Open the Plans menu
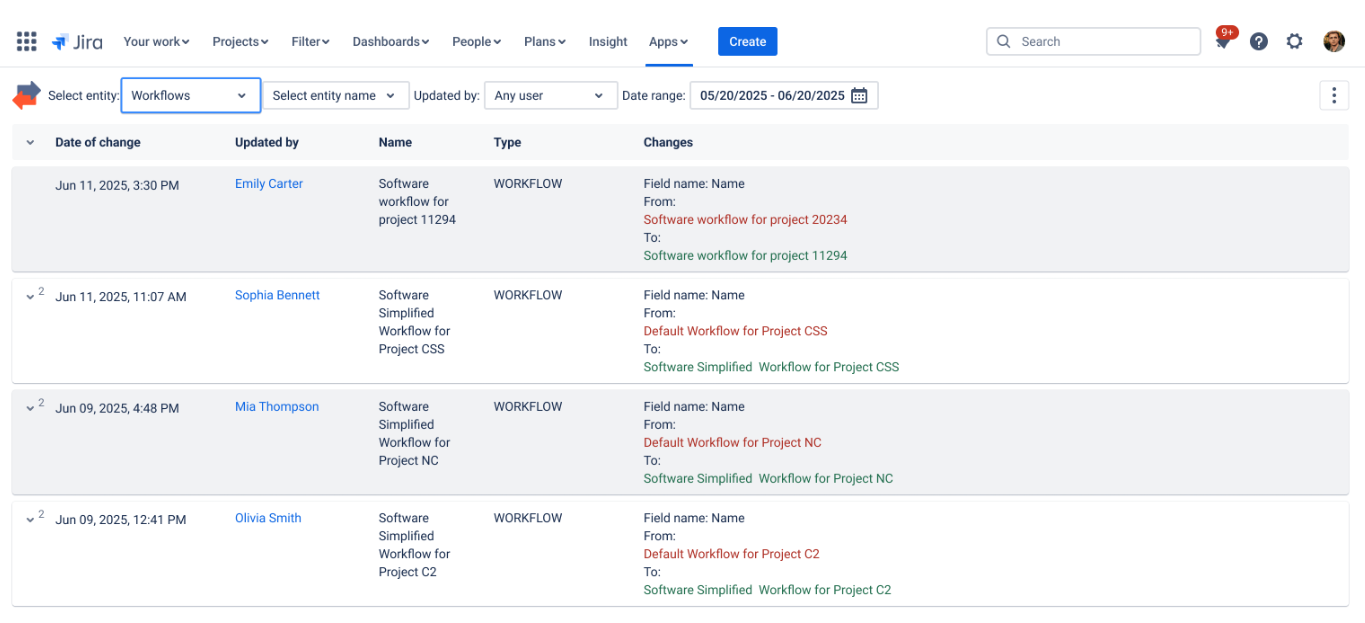Image resolution: width=1365 pixels, height=623 pixels. (545, 41)
